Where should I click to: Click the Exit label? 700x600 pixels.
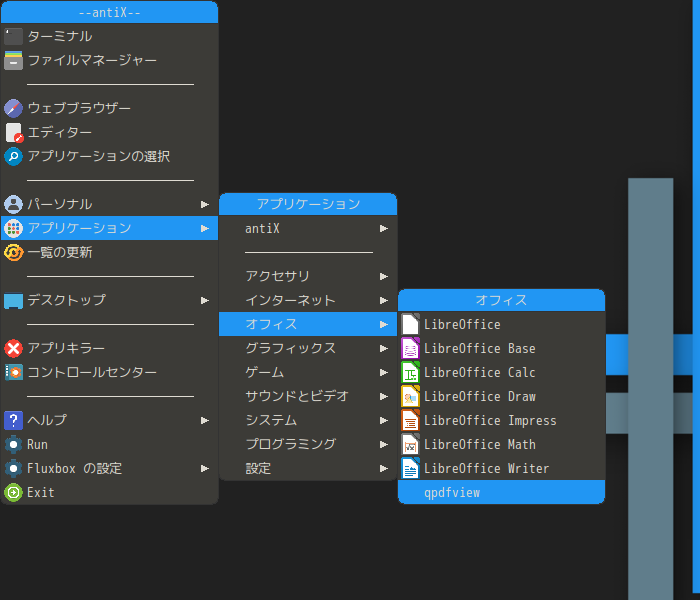[41, 492]
